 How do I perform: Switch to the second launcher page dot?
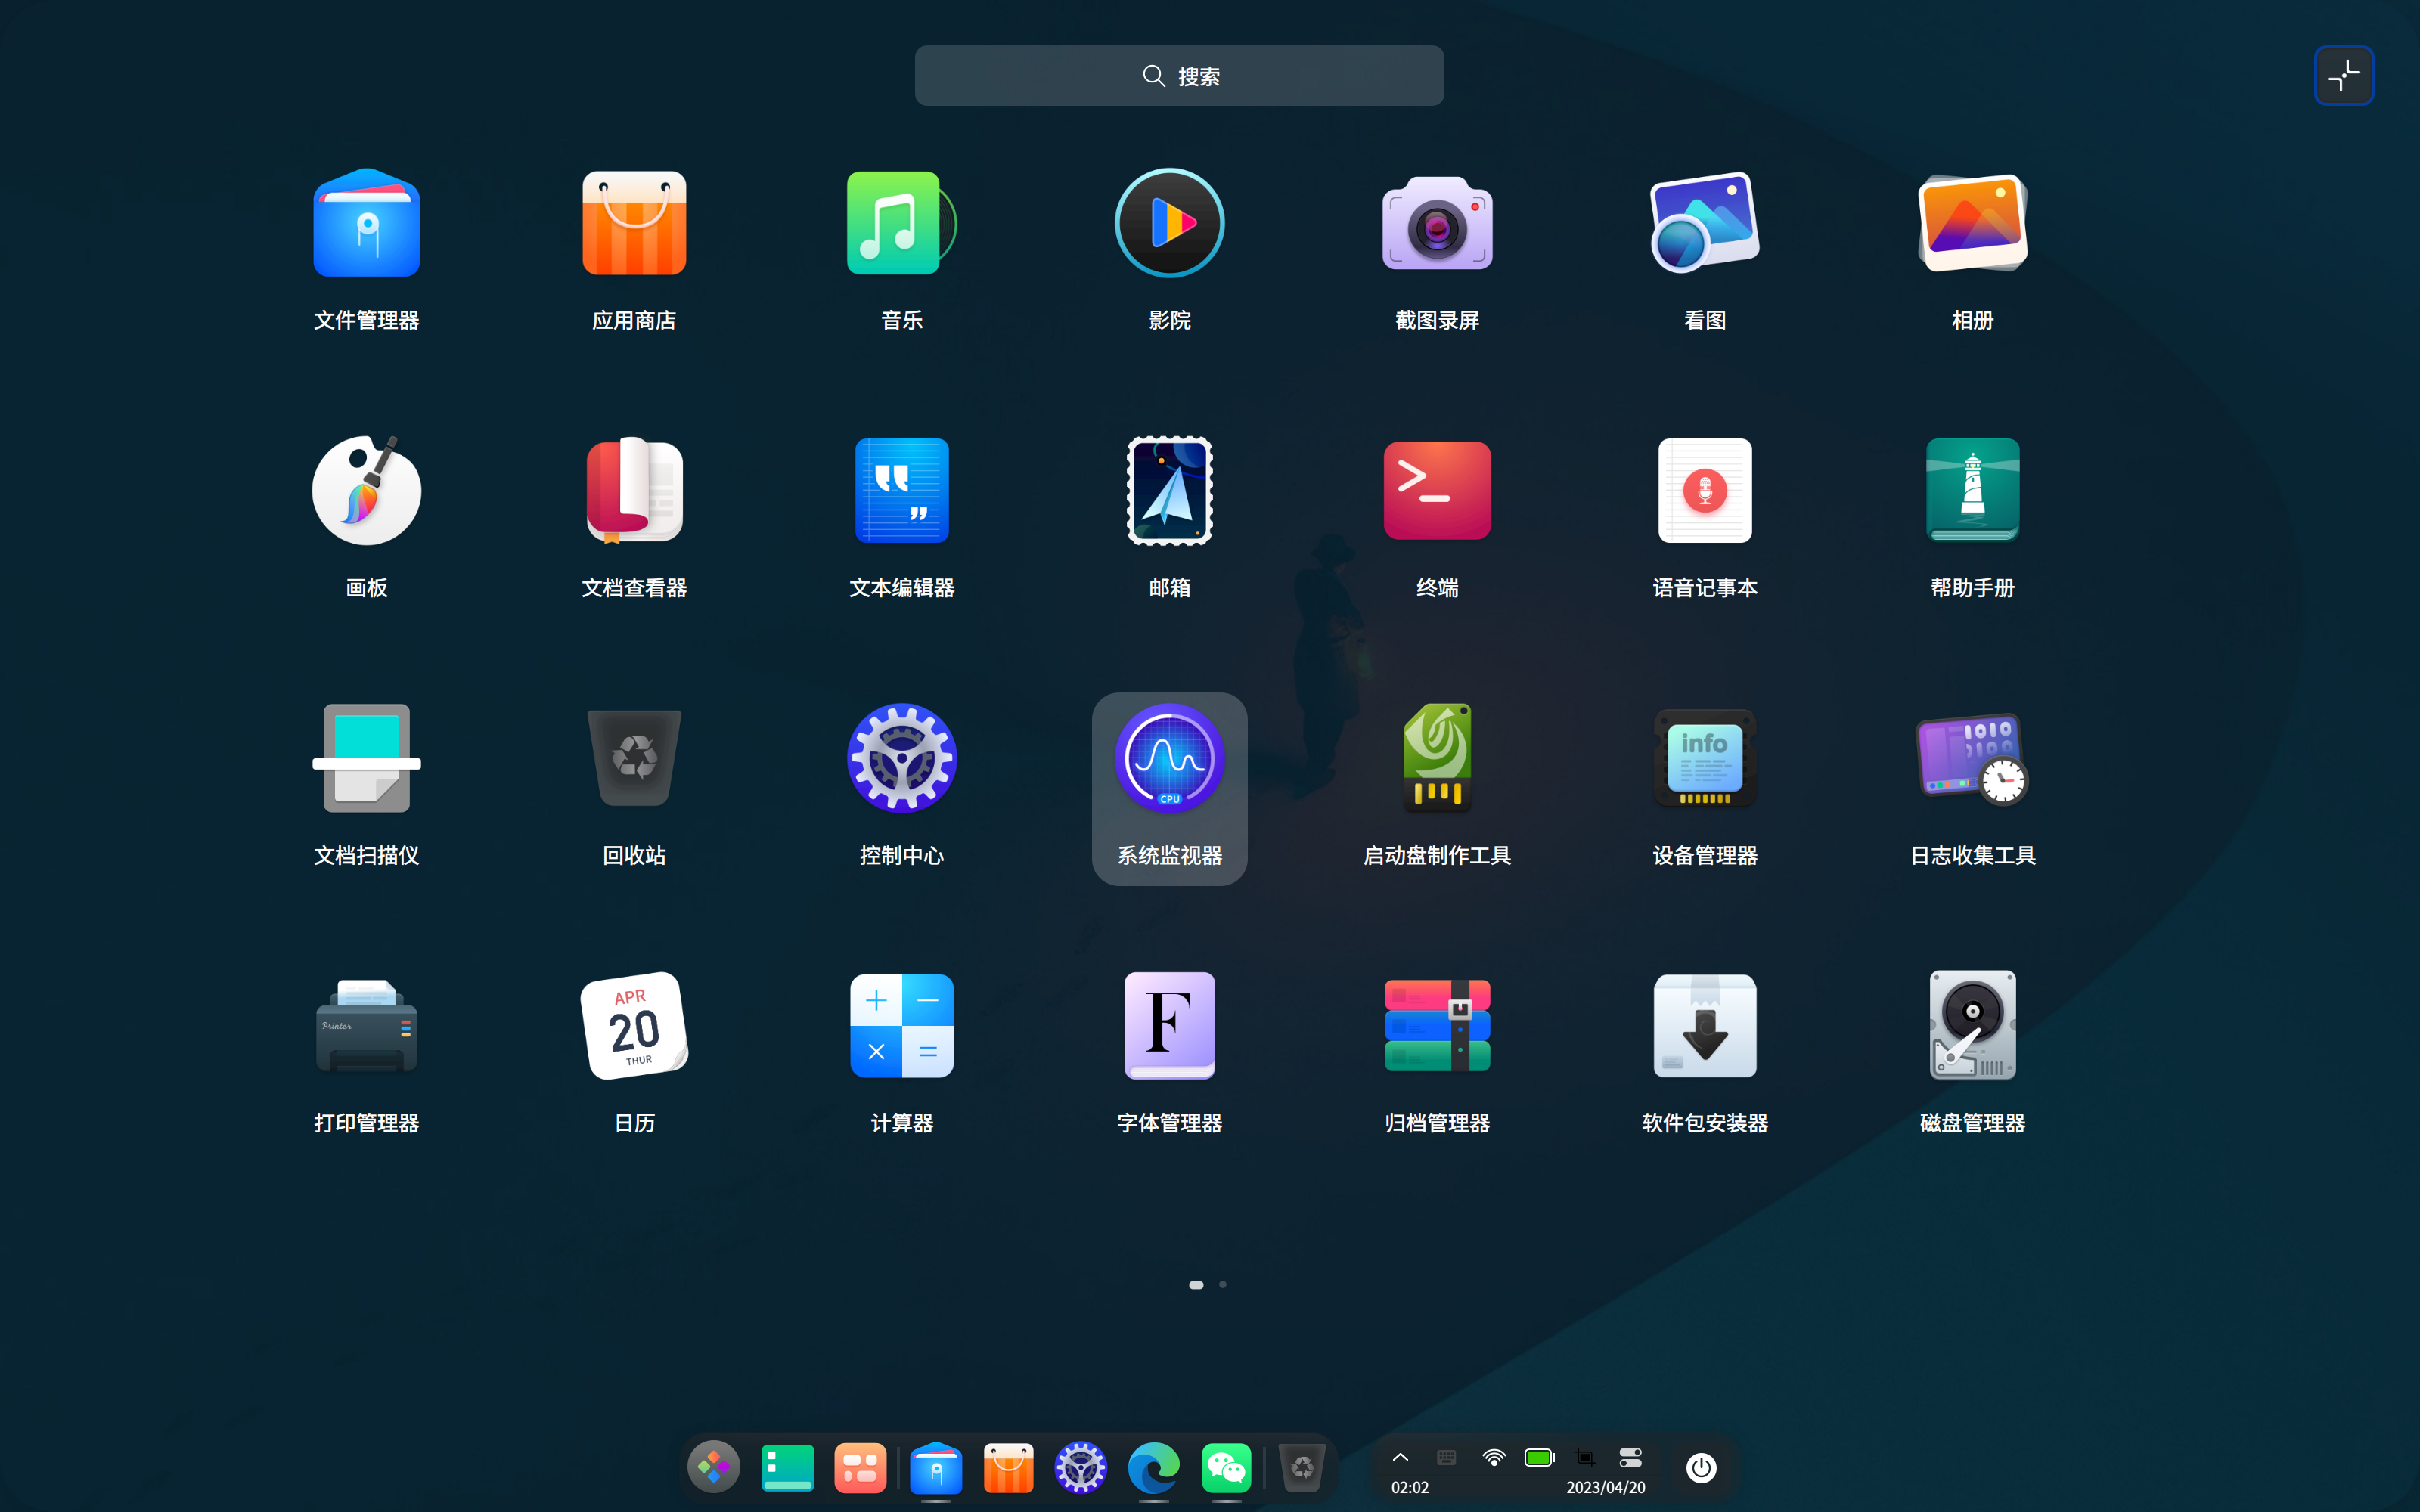[x=1222, y=1285]
